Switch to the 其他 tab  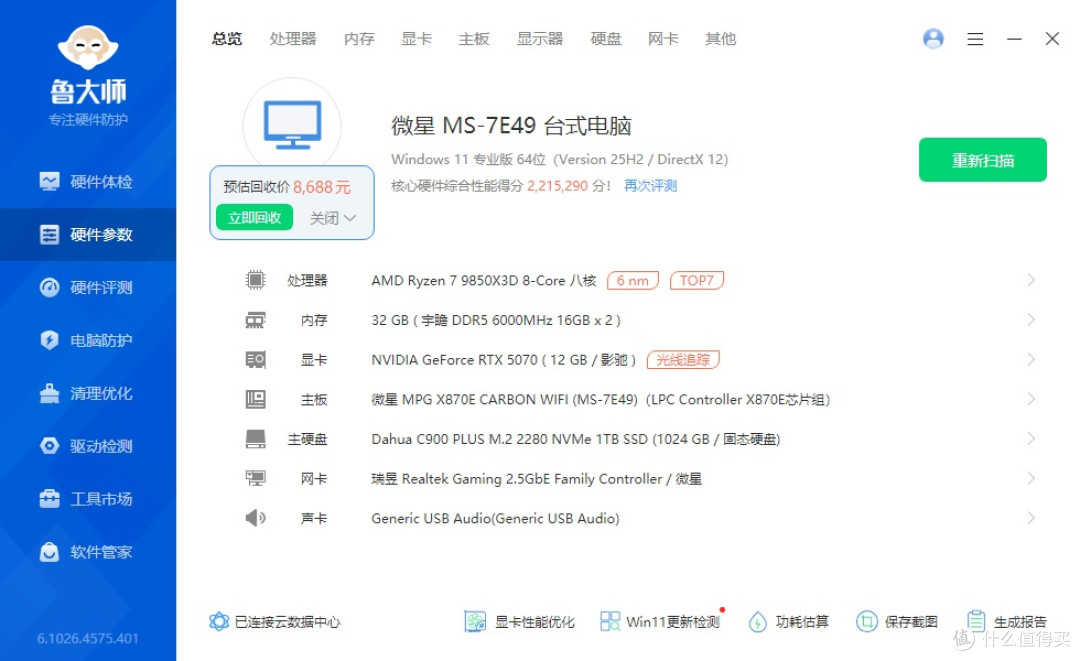pos(720,39)
